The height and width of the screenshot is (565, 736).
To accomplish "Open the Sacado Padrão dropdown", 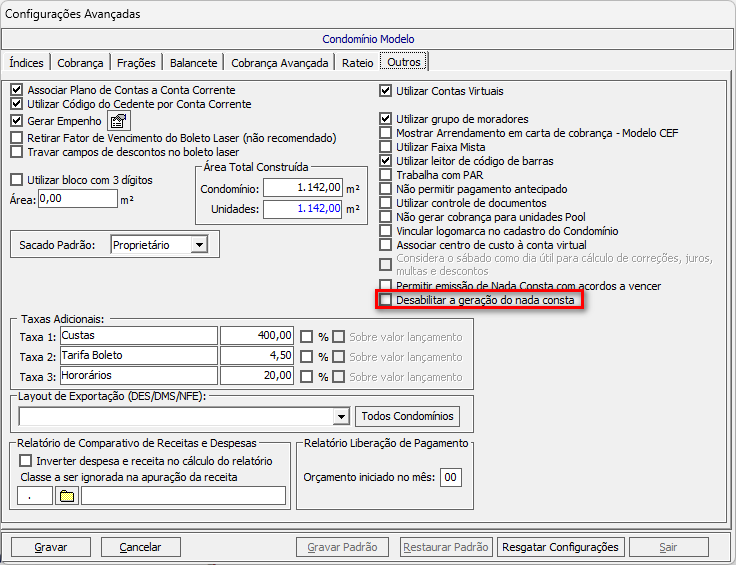I will click(199, 245).
